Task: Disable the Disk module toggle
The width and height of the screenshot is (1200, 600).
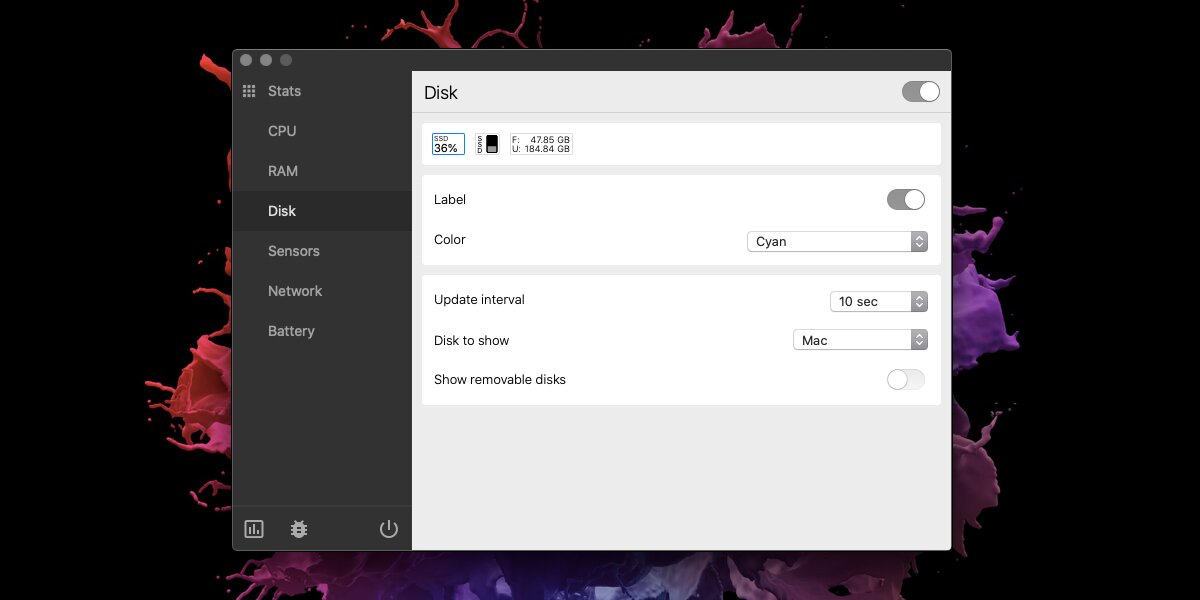Action: 919,91
